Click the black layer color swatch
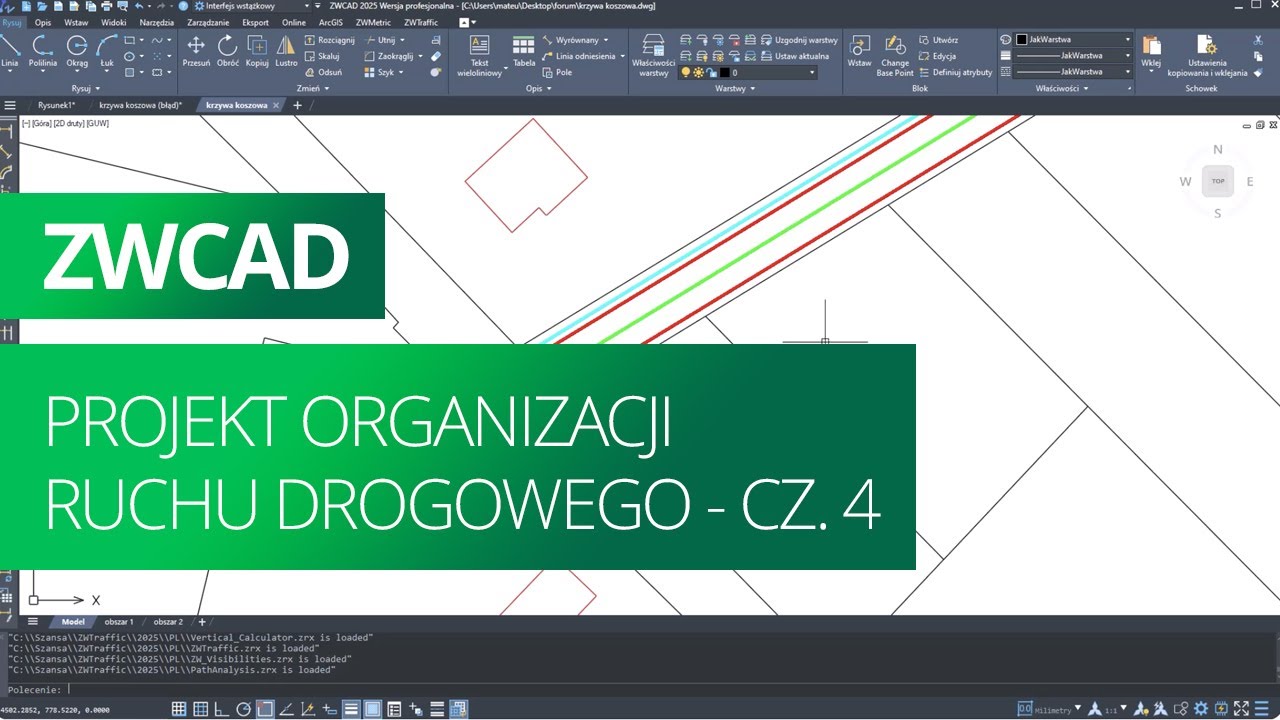 click(724, 72)
